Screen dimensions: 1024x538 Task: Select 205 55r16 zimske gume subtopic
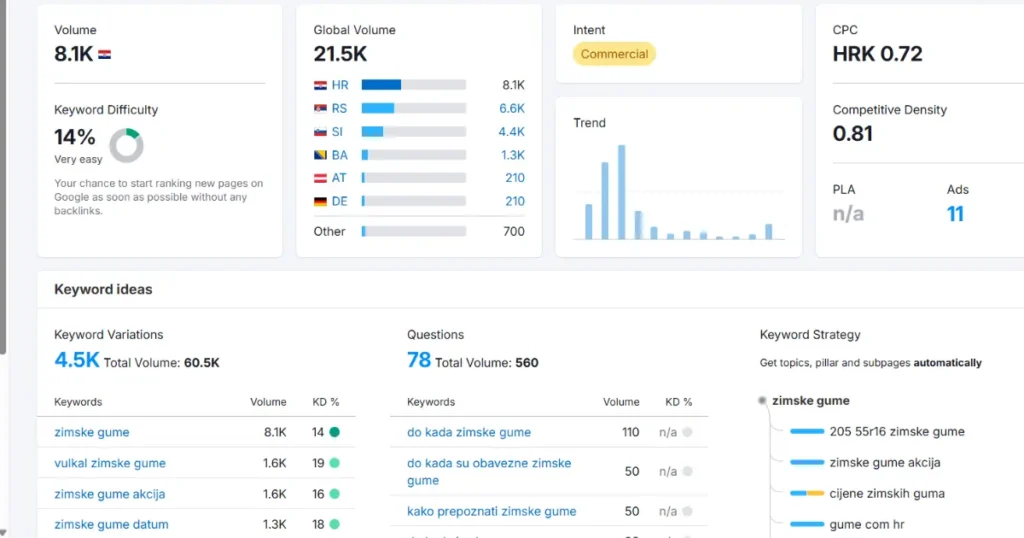coord(896,432)
